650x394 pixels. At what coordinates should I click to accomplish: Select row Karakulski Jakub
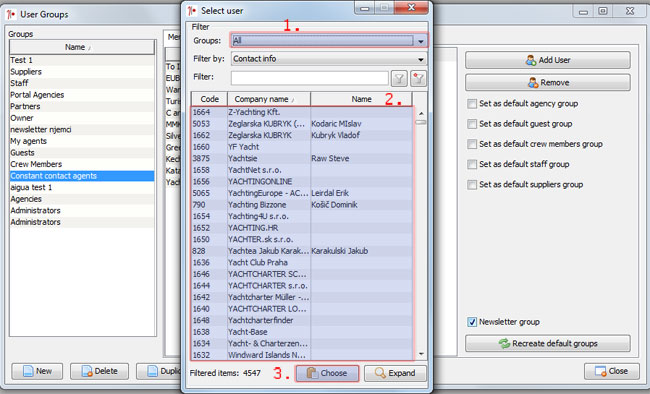coord(302,251)
